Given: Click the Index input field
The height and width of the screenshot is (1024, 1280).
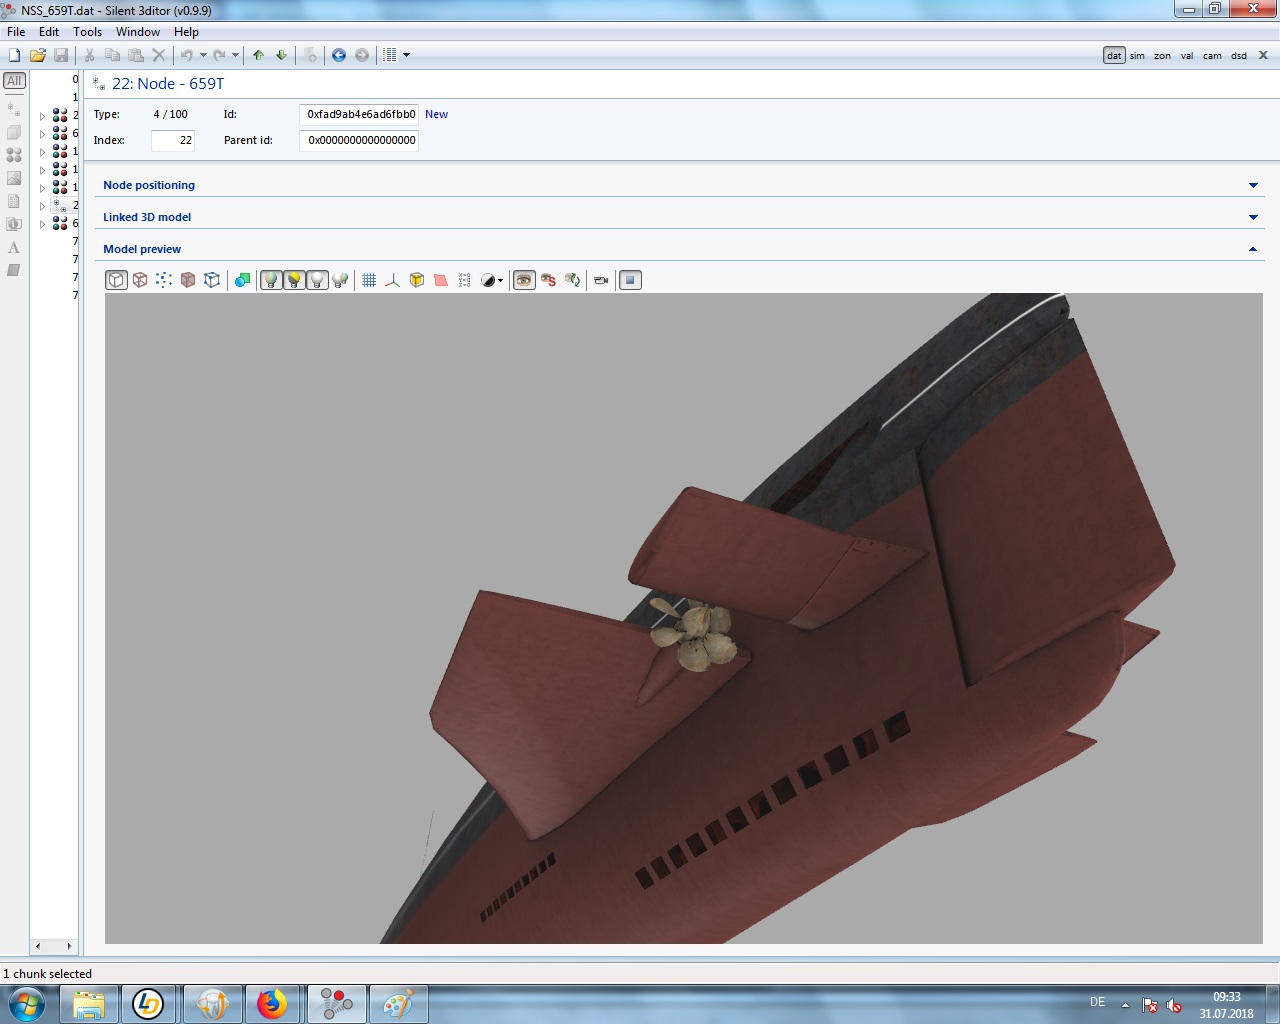Looking at the screenshot, I should pyautogui.click(x=172, y=140).
